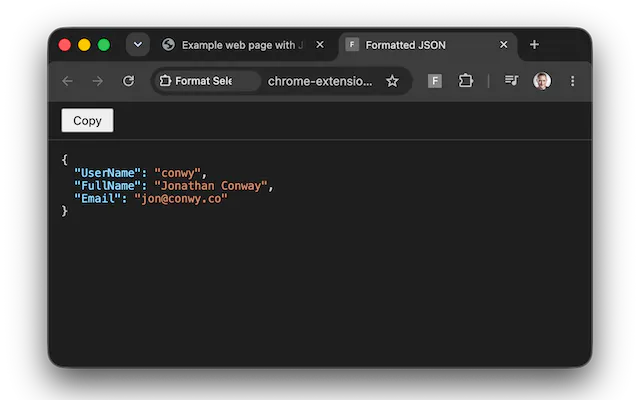Reload the current page
This screenshot has width=640, height=400.
(128, 81)
